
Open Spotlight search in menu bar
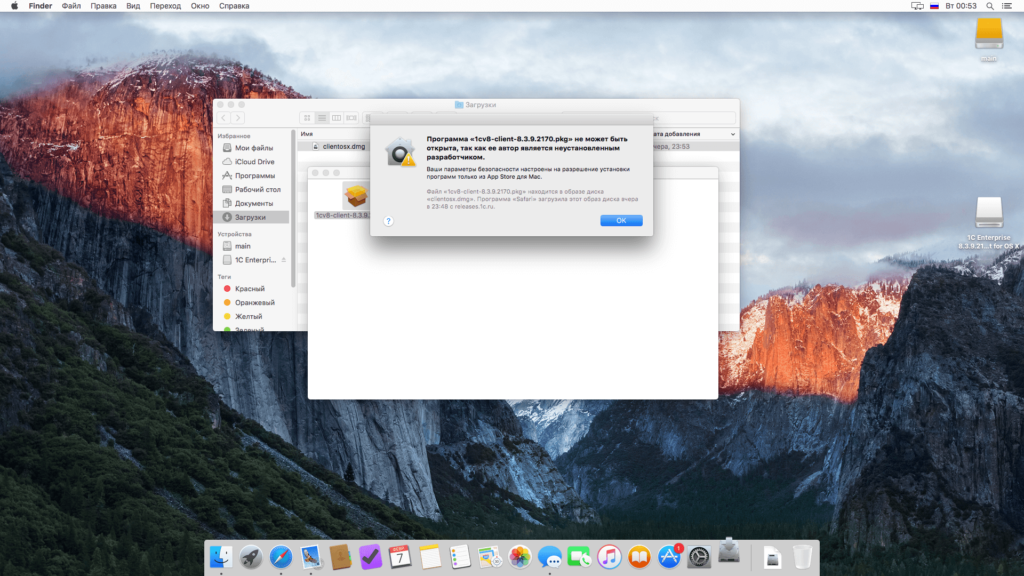990,6
